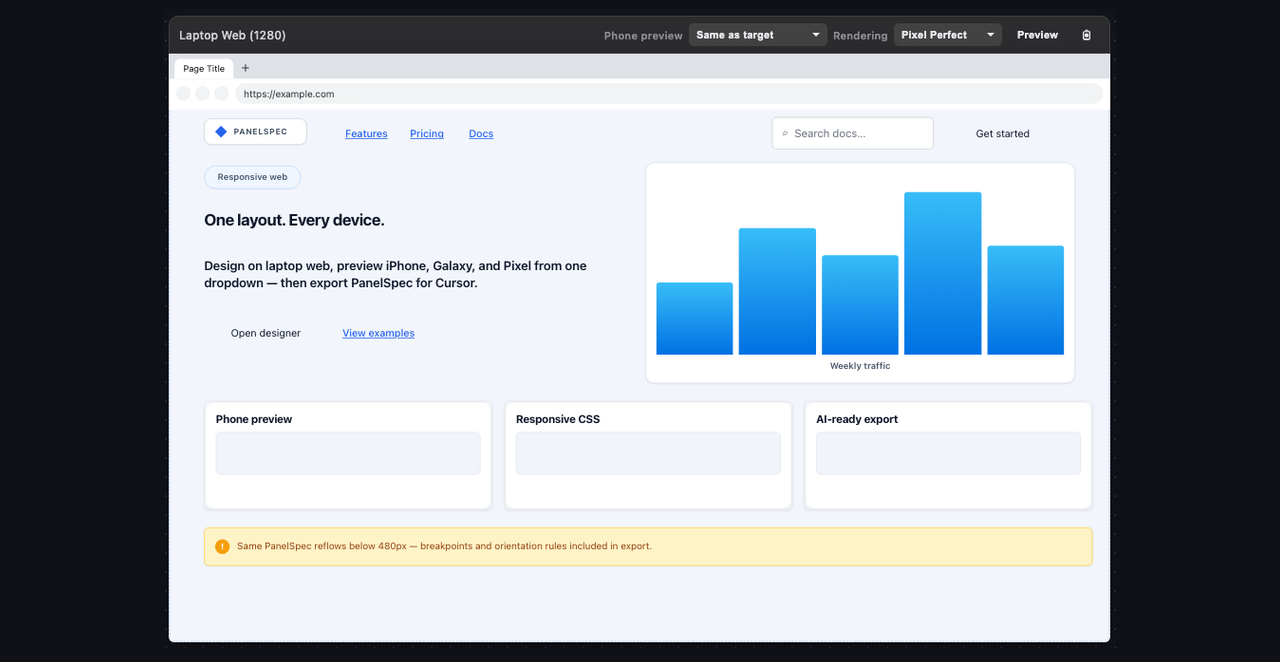Click the 'Phone preview' card title
This screenshot has width=1280, height=662.
click(x=254, y=419)
